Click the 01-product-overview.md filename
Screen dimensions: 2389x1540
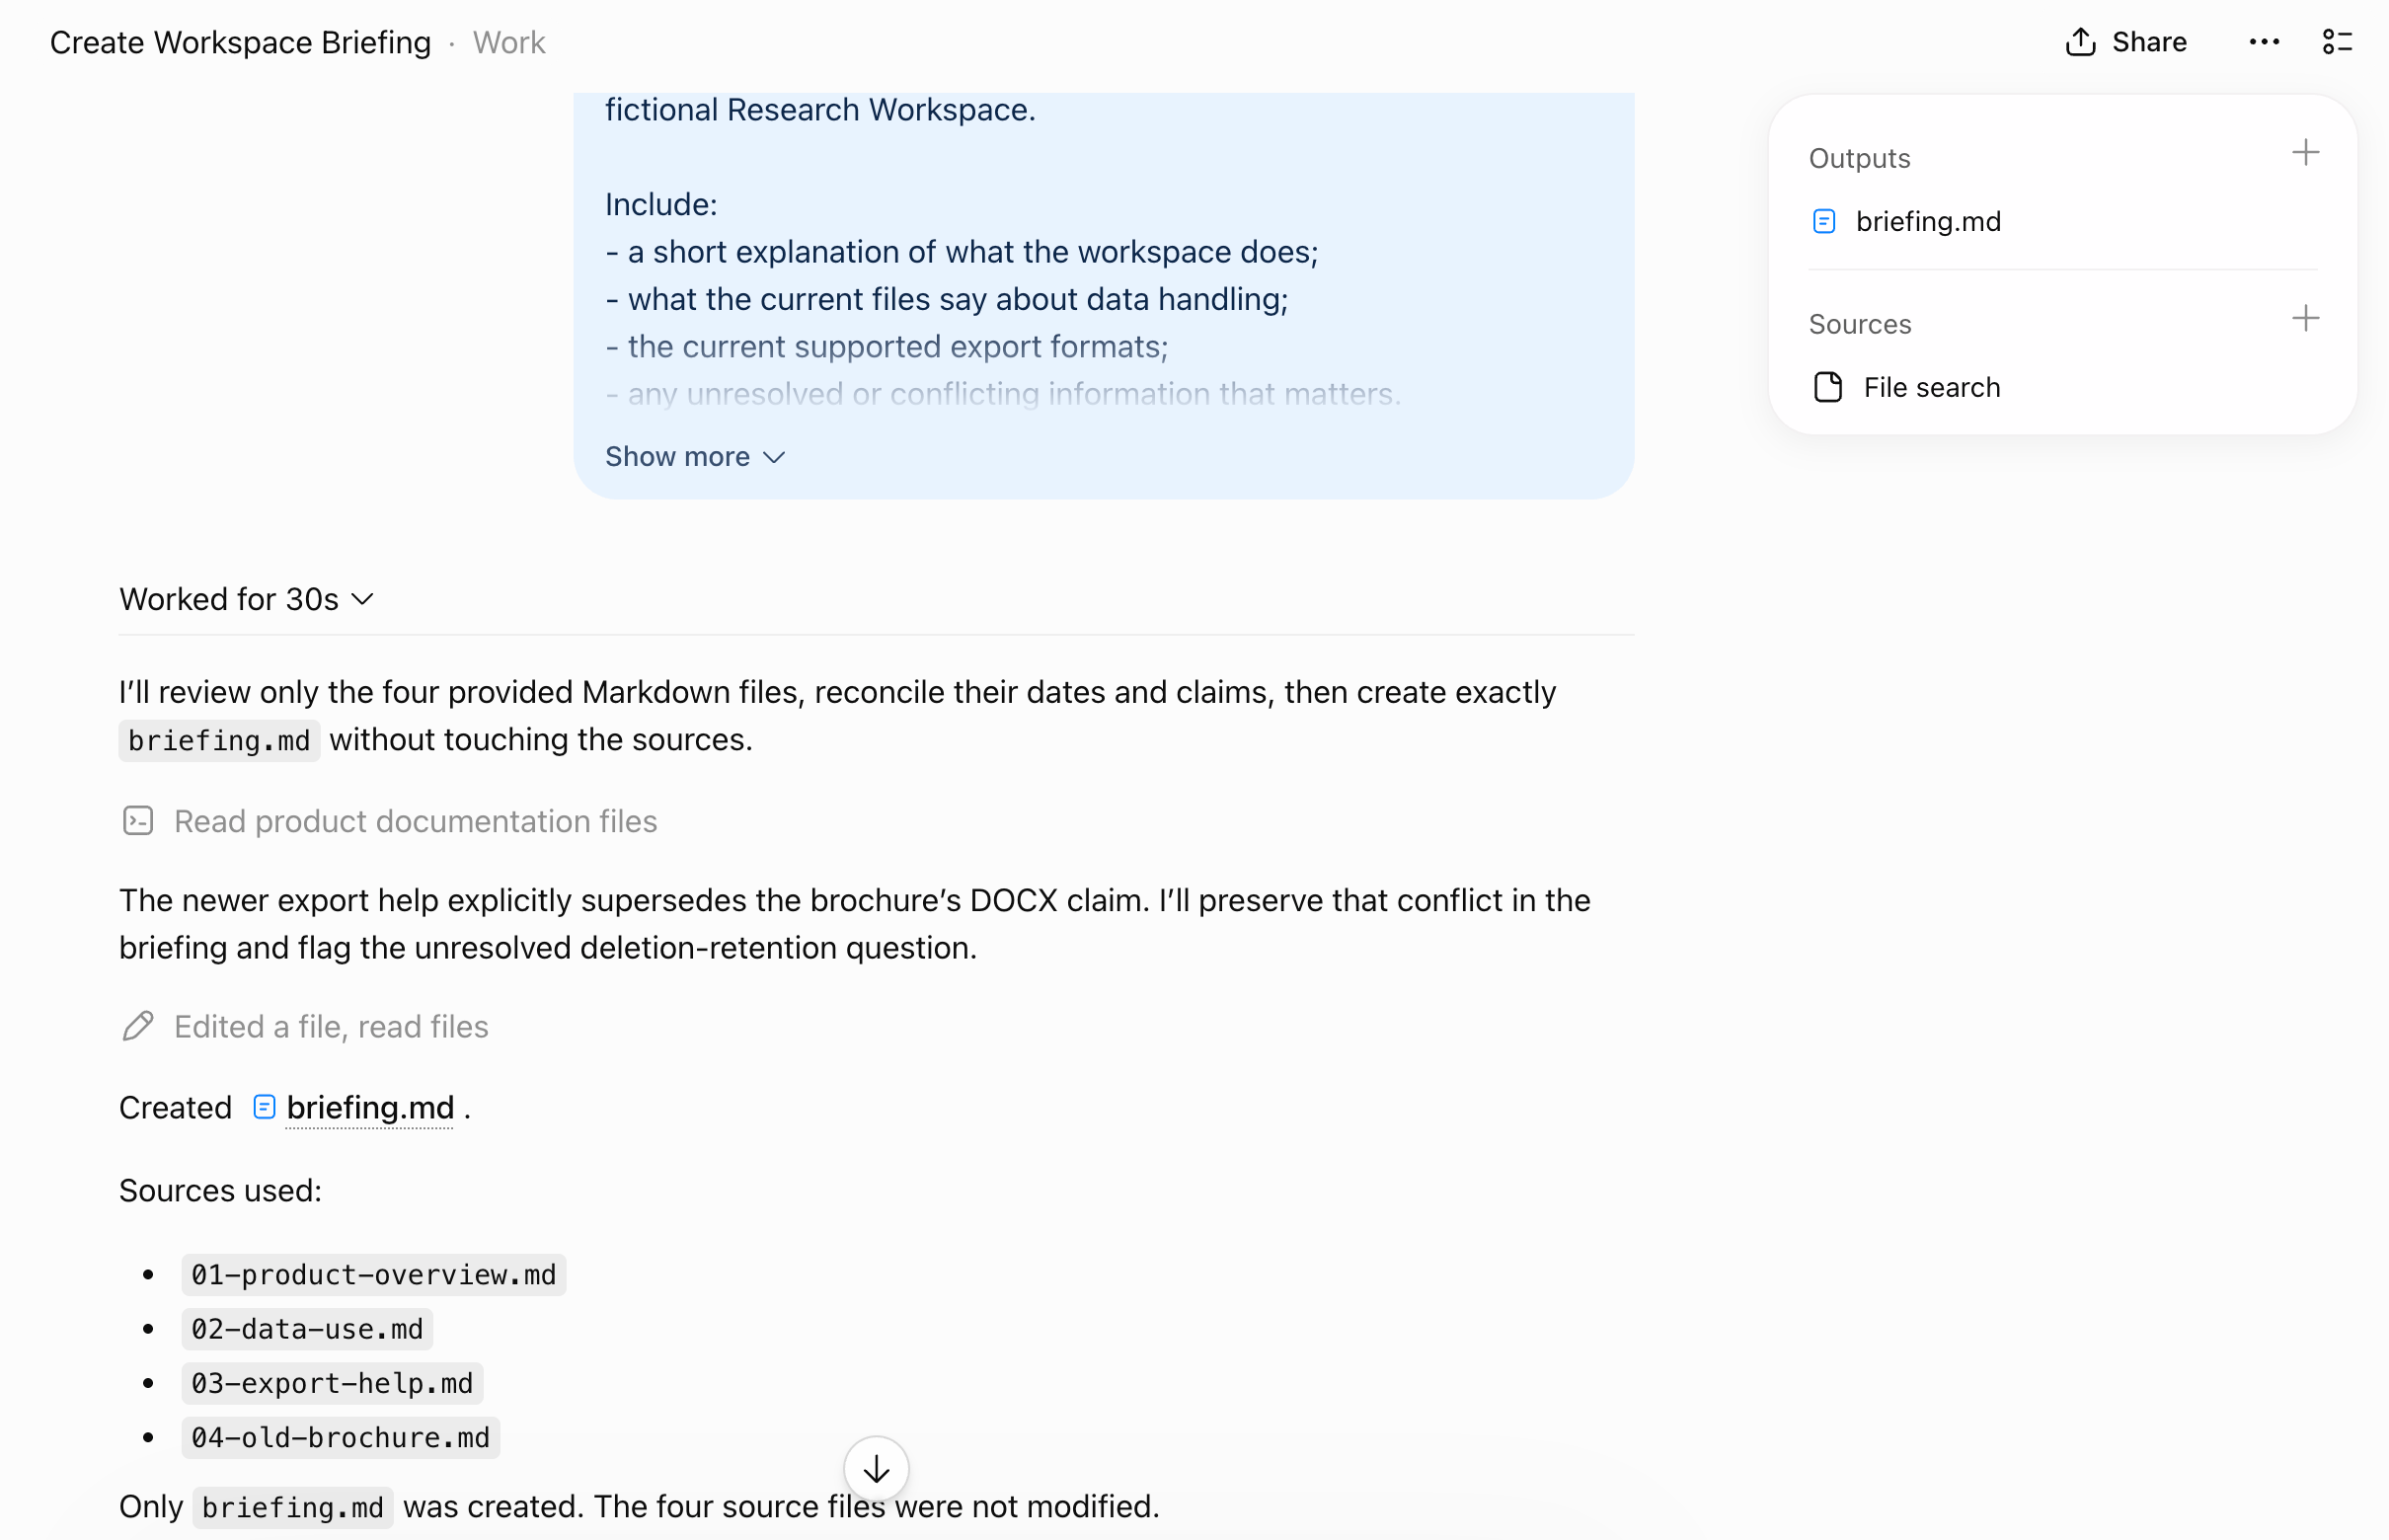click(374, 1274)
